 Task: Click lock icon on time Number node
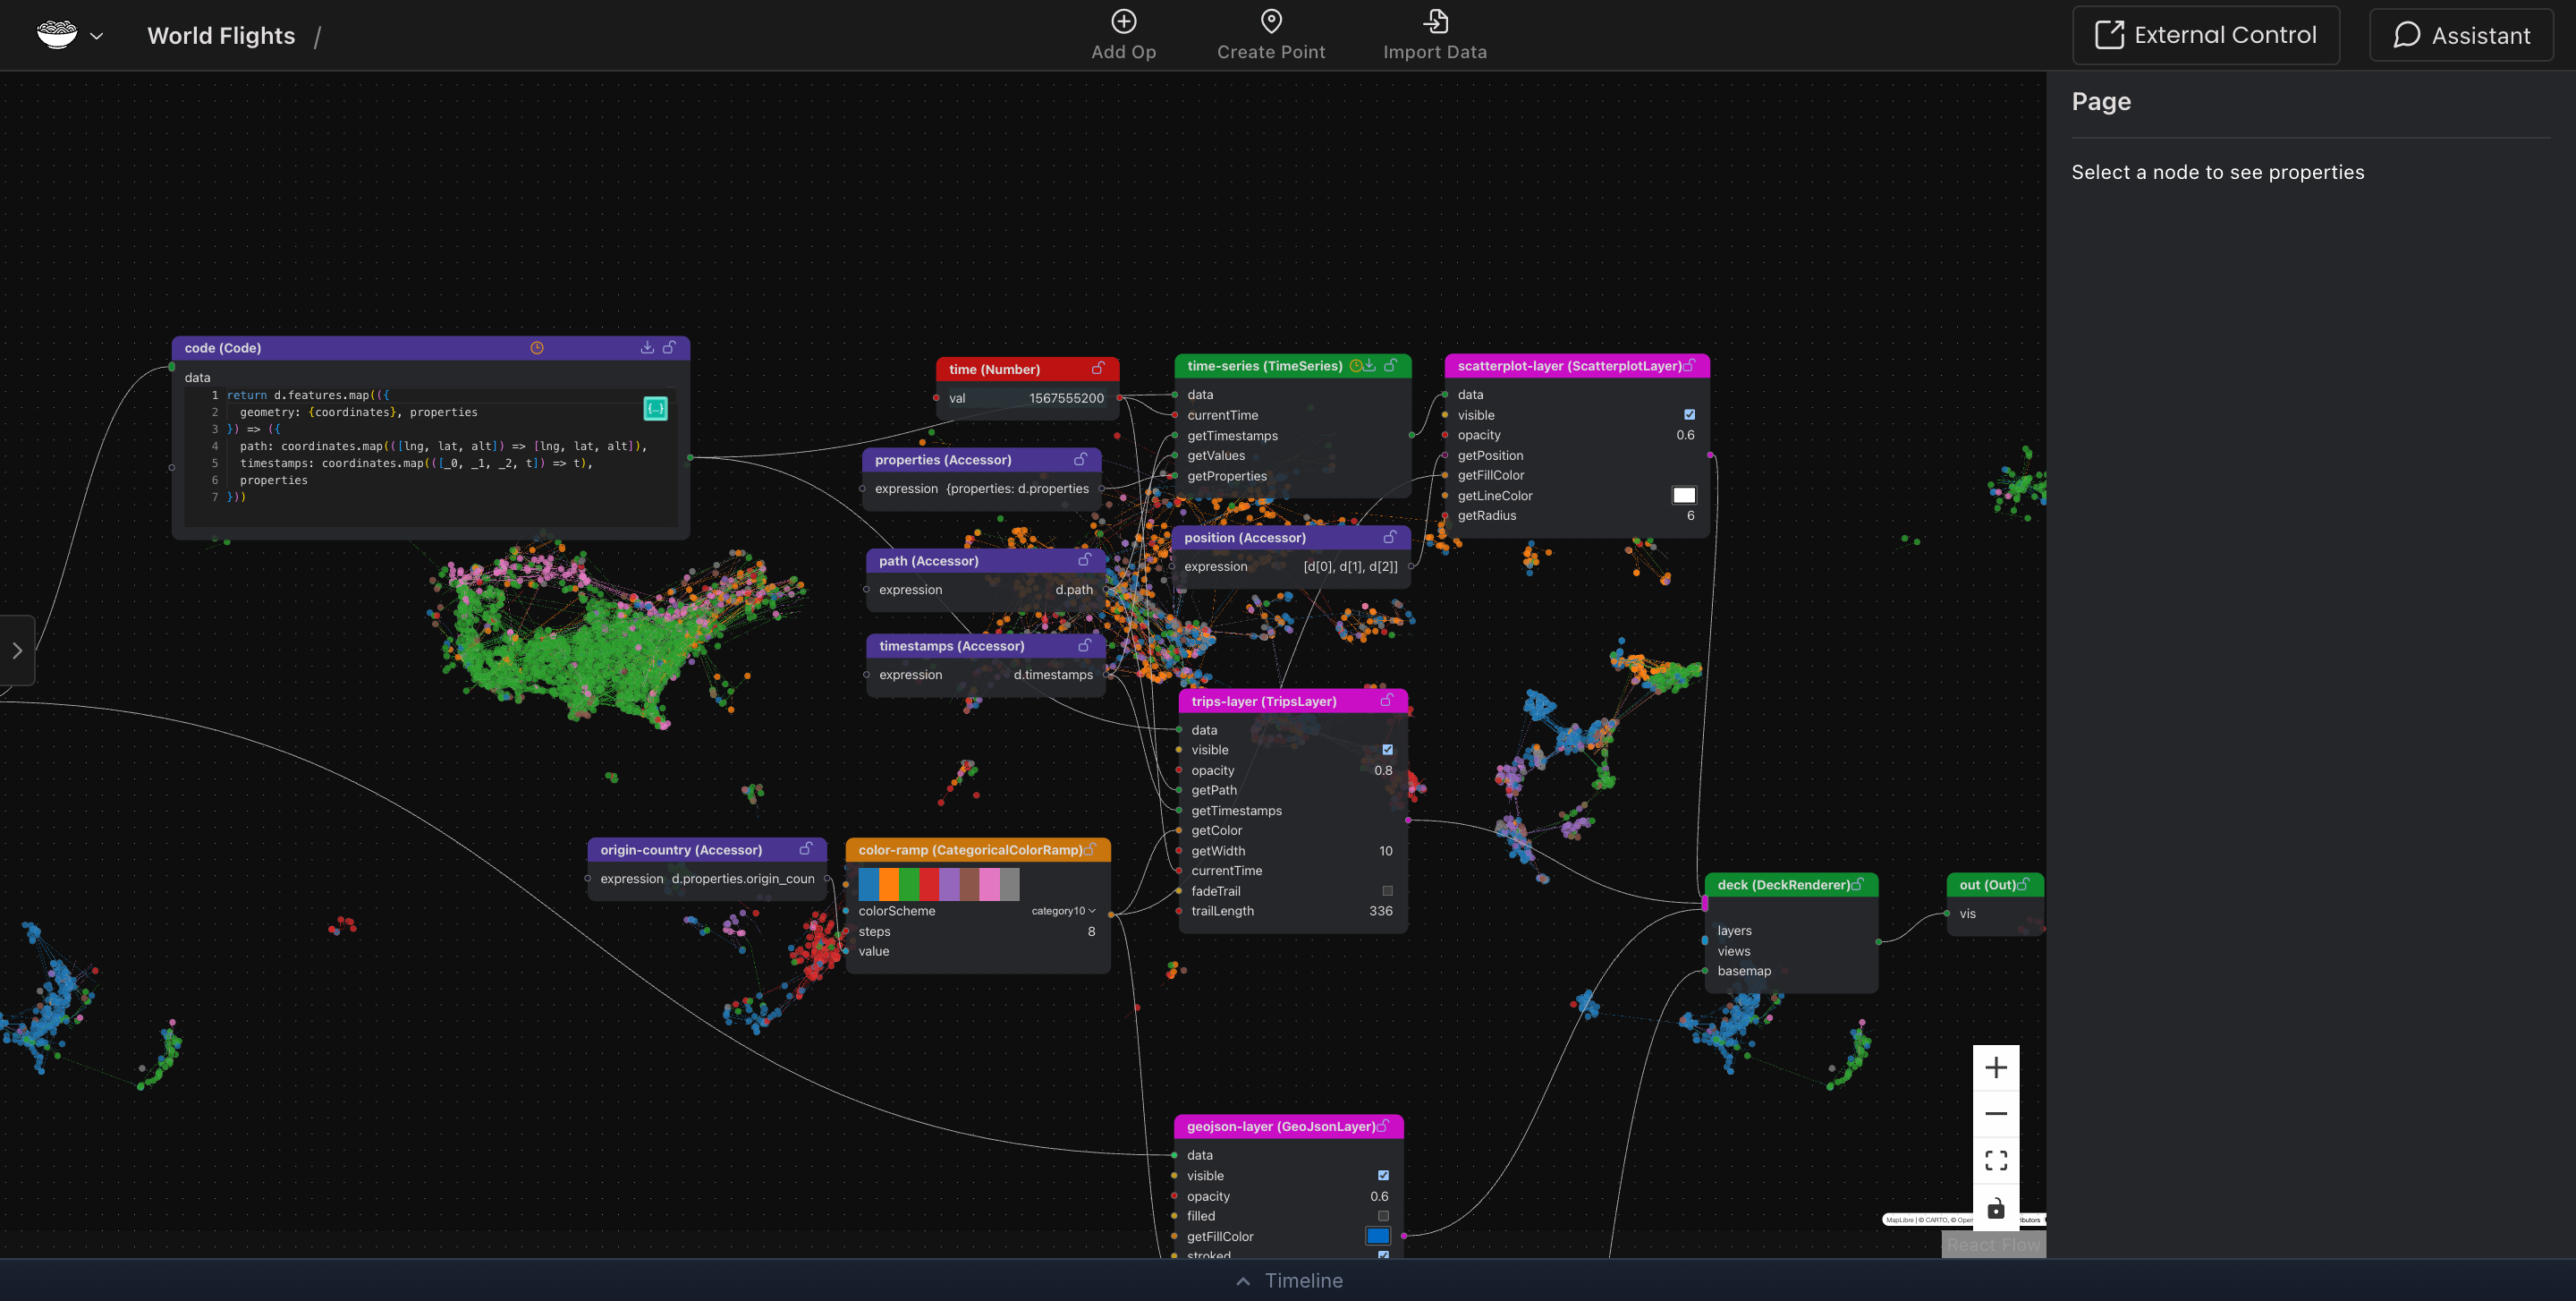[x=1098, y=368]
